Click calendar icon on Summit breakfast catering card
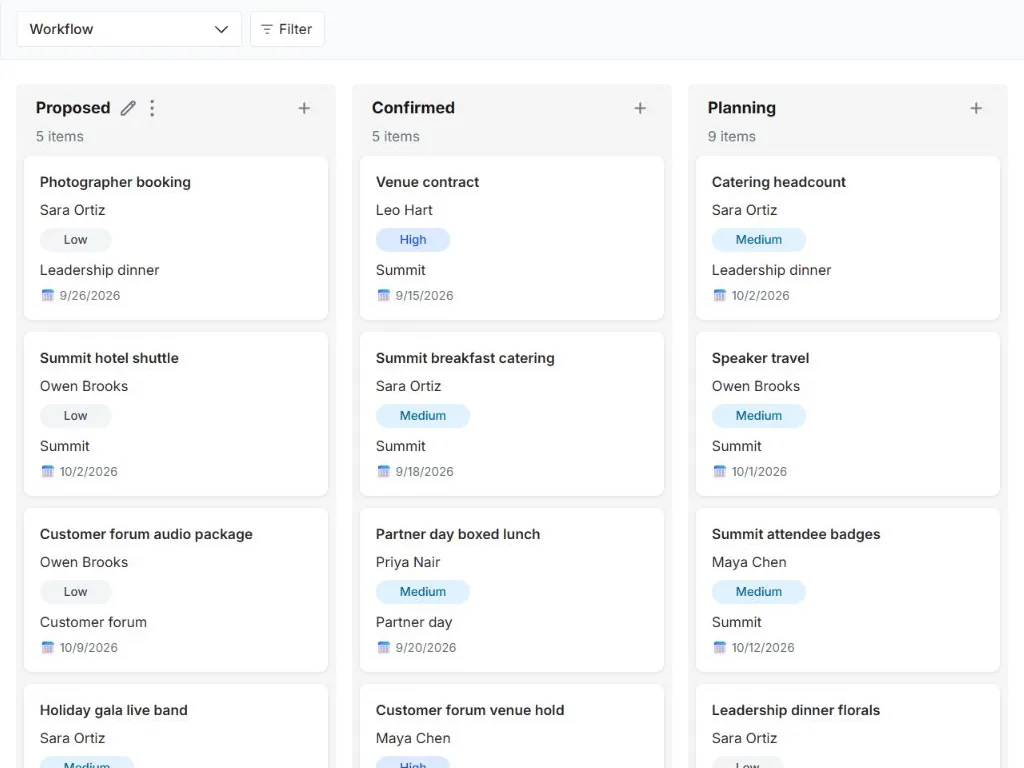 (383, 472)
